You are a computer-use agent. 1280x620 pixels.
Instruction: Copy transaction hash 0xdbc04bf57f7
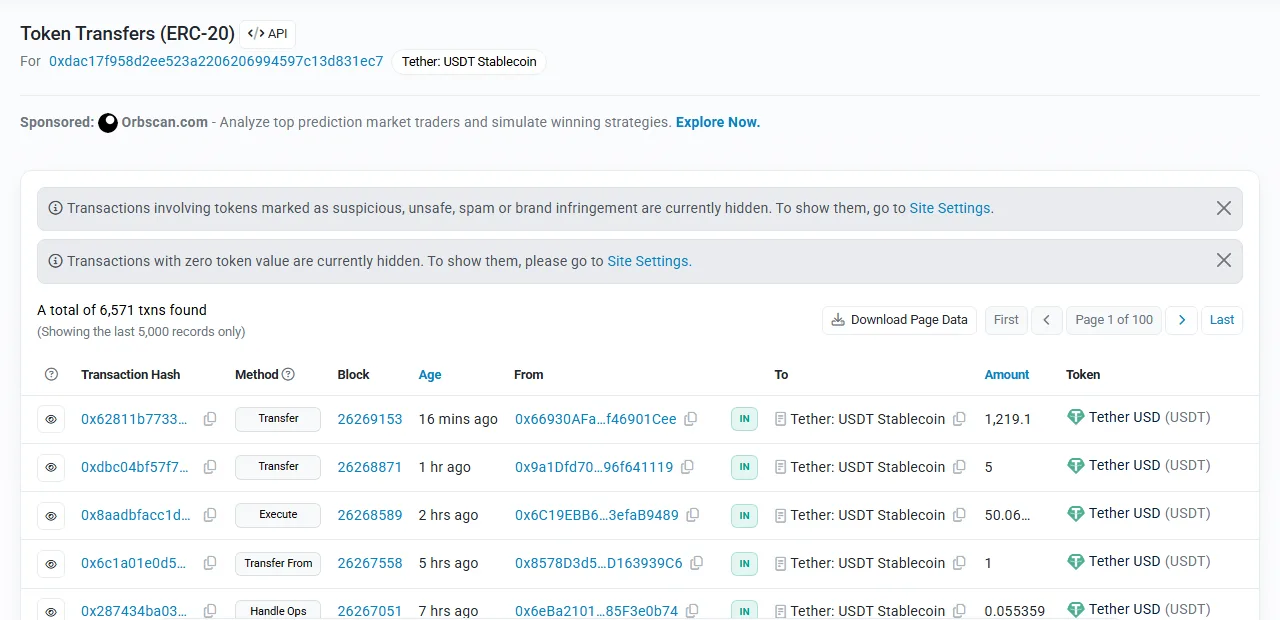pyautogui.click(x=210, y=467)
